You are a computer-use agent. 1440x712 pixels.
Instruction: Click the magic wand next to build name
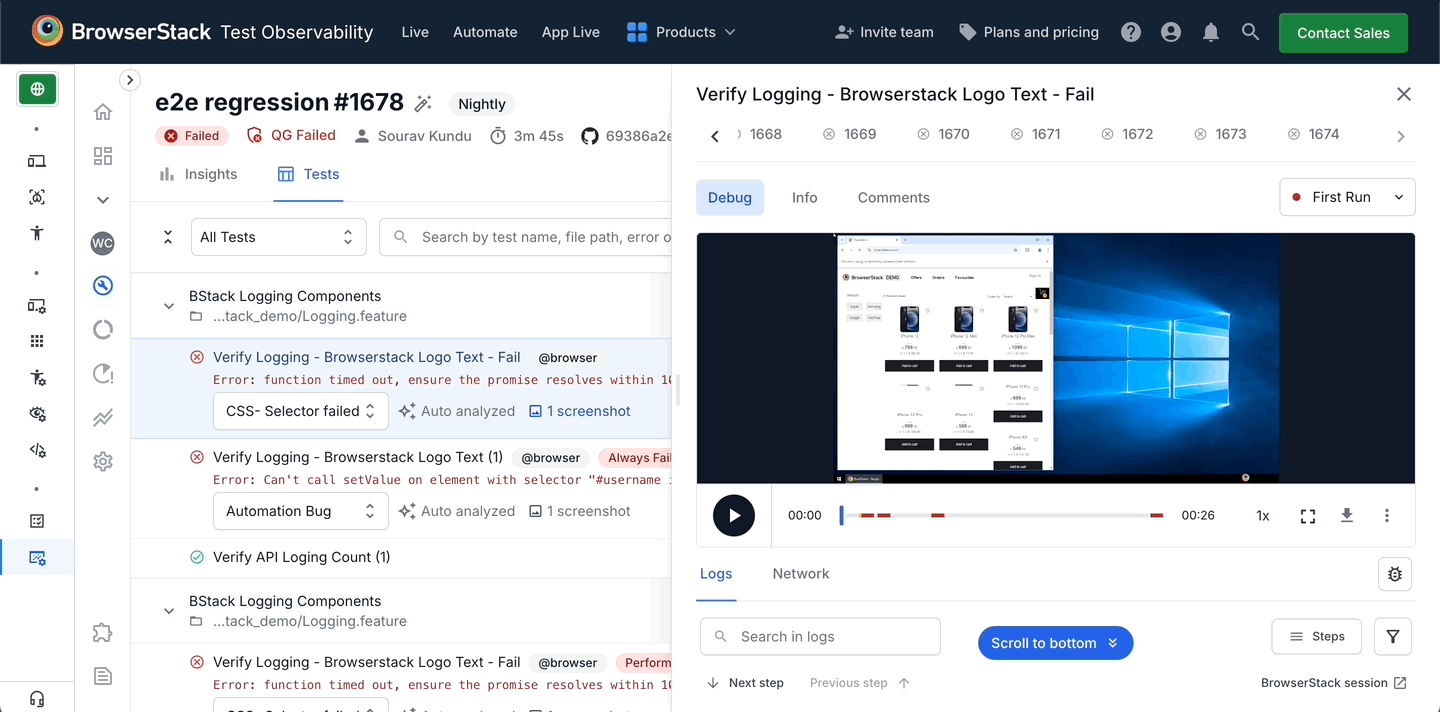423,103
